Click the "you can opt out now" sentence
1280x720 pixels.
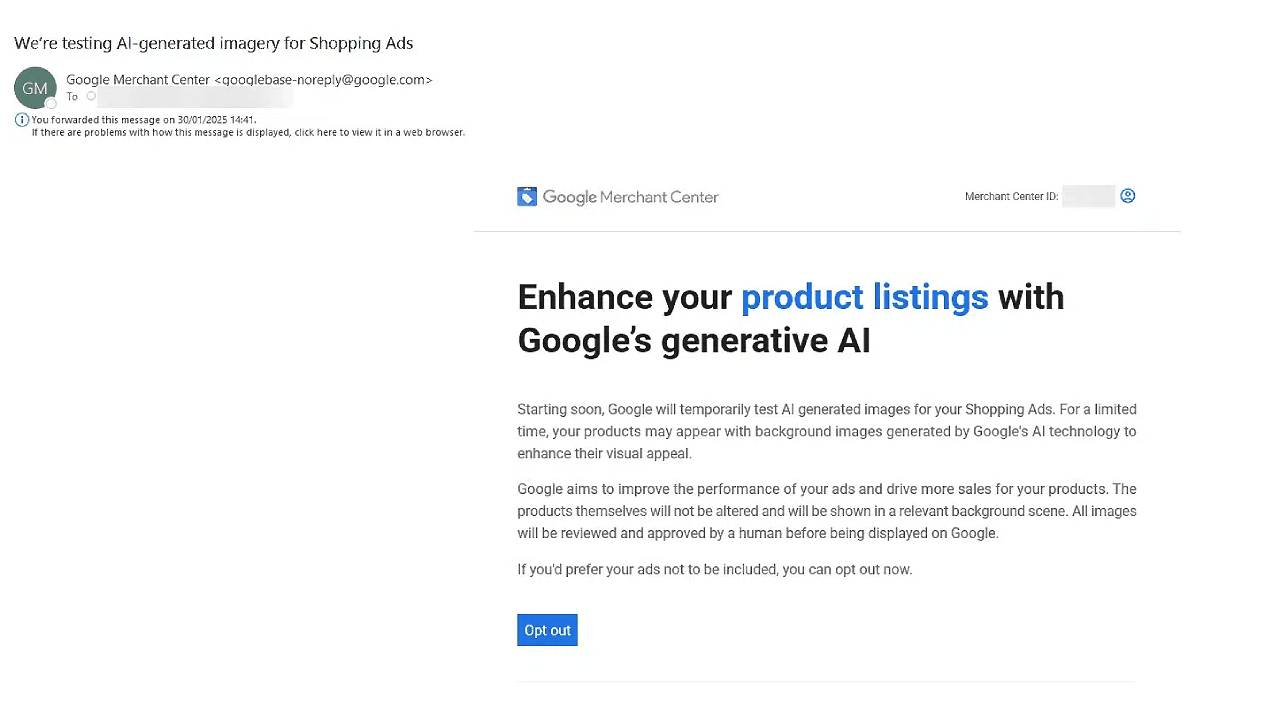(x=714, y=569)
